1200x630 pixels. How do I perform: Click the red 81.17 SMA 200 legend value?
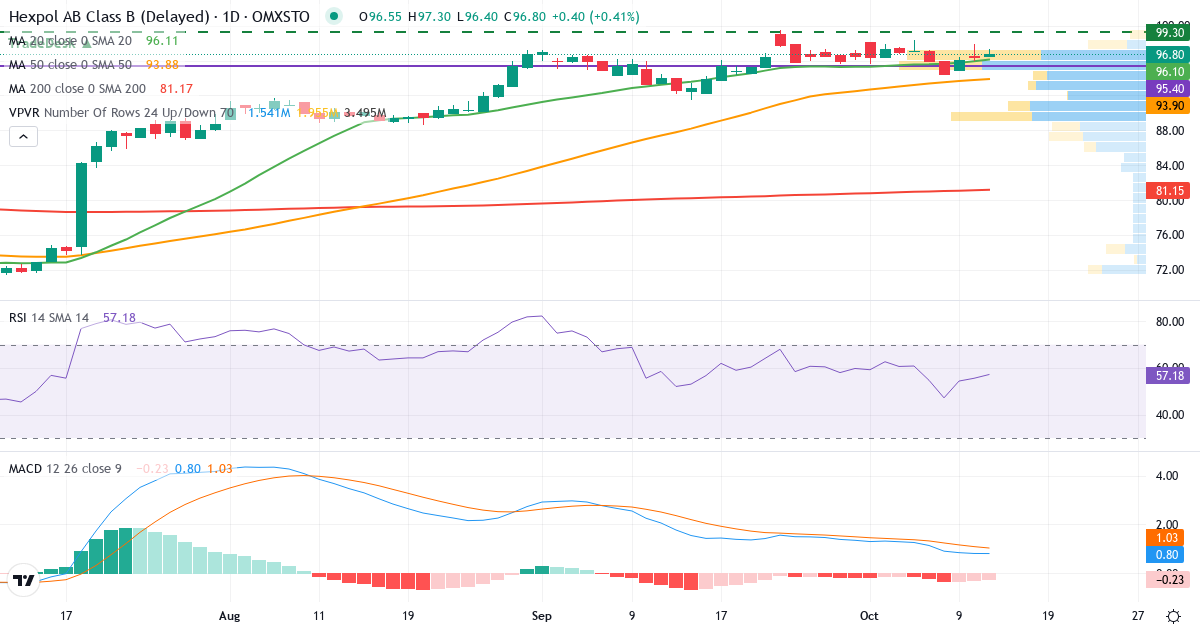(x=176, y=89)
